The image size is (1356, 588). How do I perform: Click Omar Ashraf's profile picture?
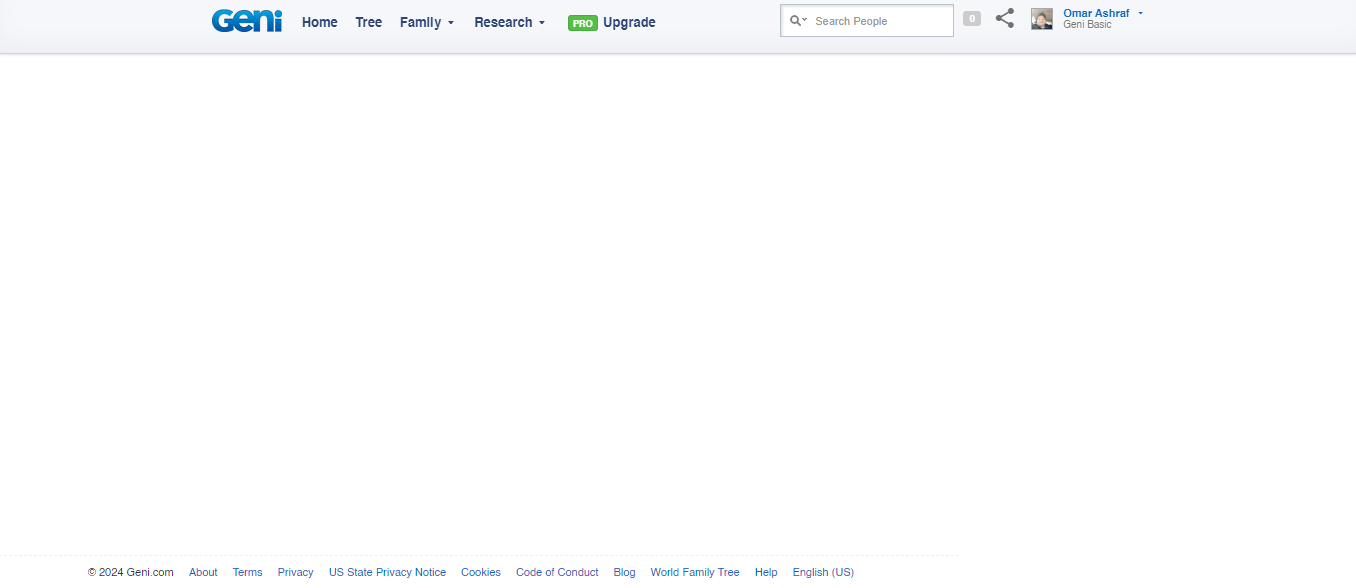[1042, 19]
